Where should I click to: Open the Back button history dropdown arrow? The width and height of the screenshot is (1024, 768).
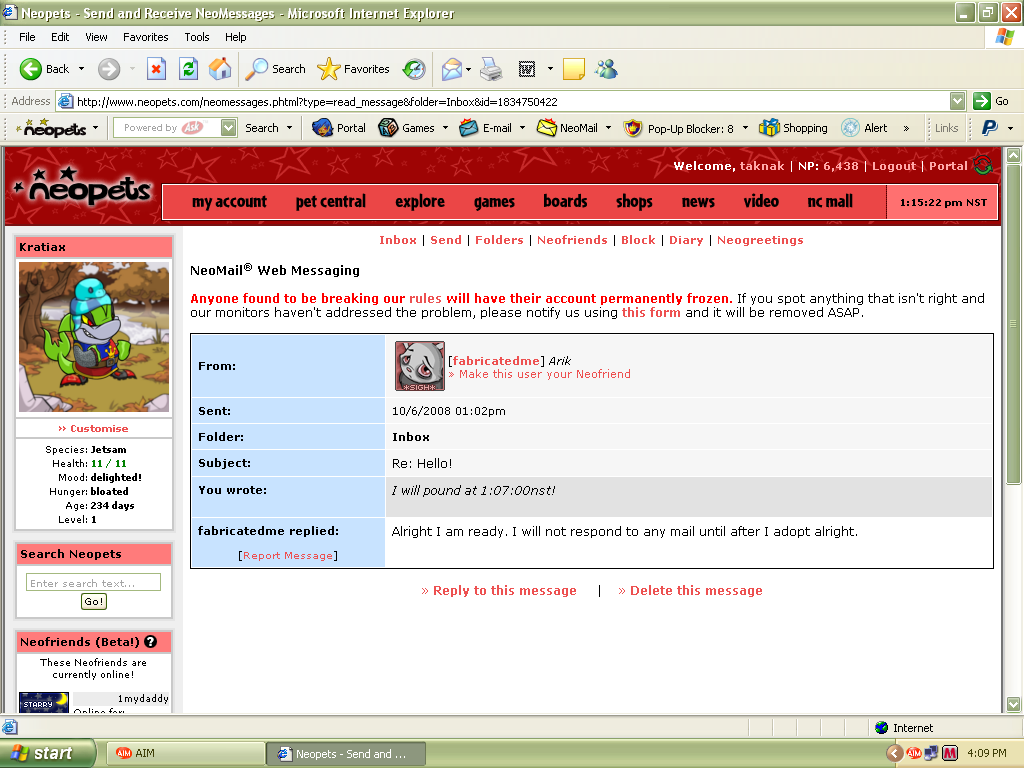click(82, 69)
